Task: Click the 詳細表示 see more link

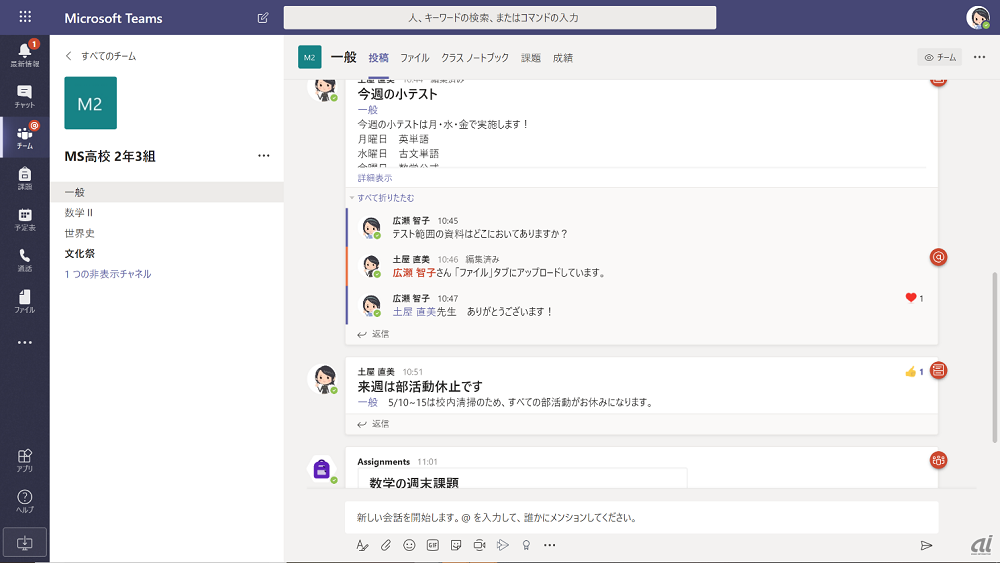Action: pyautogui.click(x=375, y=178)
